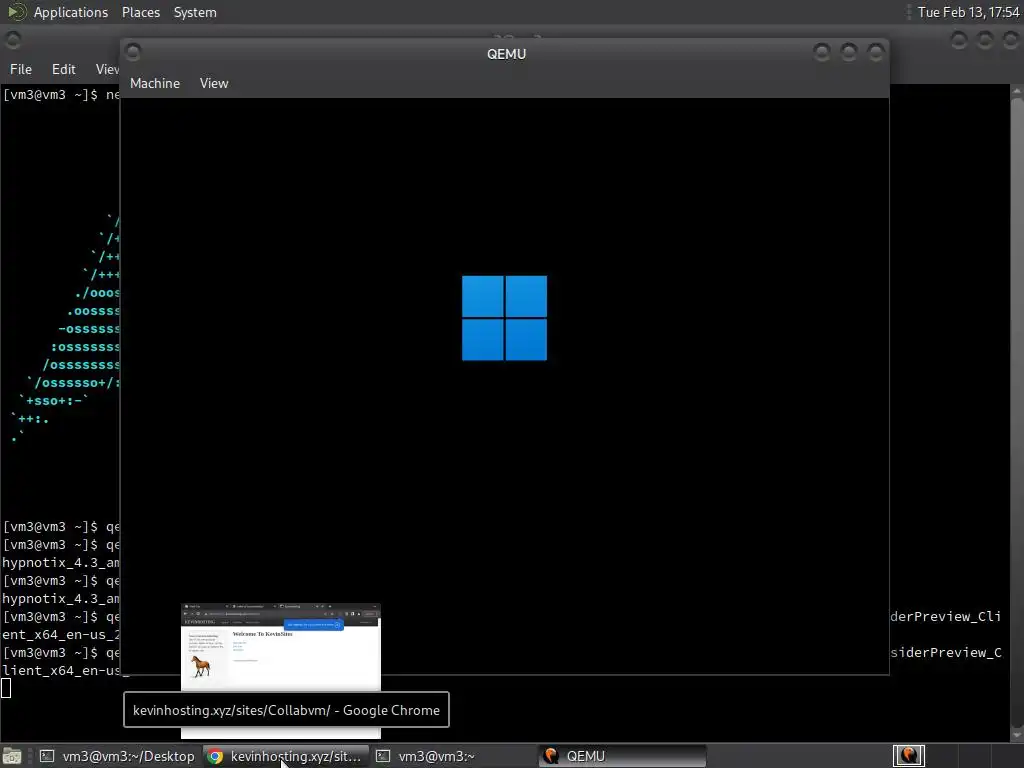The image size is (1024, 768).
Task: Click terminal line starting 'ent_x64_en-us_2'
Action: pyautogui.click(x=61, y=635)
